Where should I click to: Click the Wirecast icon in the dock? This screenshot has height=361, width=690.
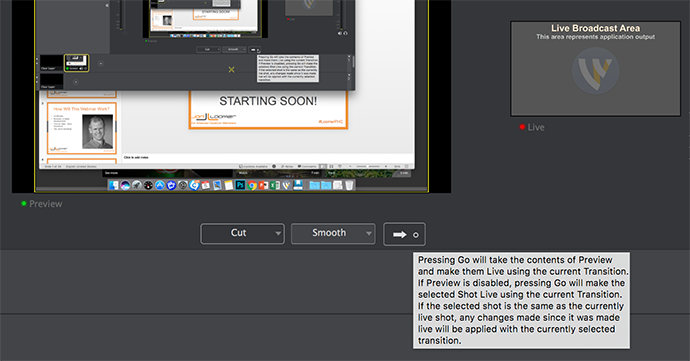(x=286, y=185)
